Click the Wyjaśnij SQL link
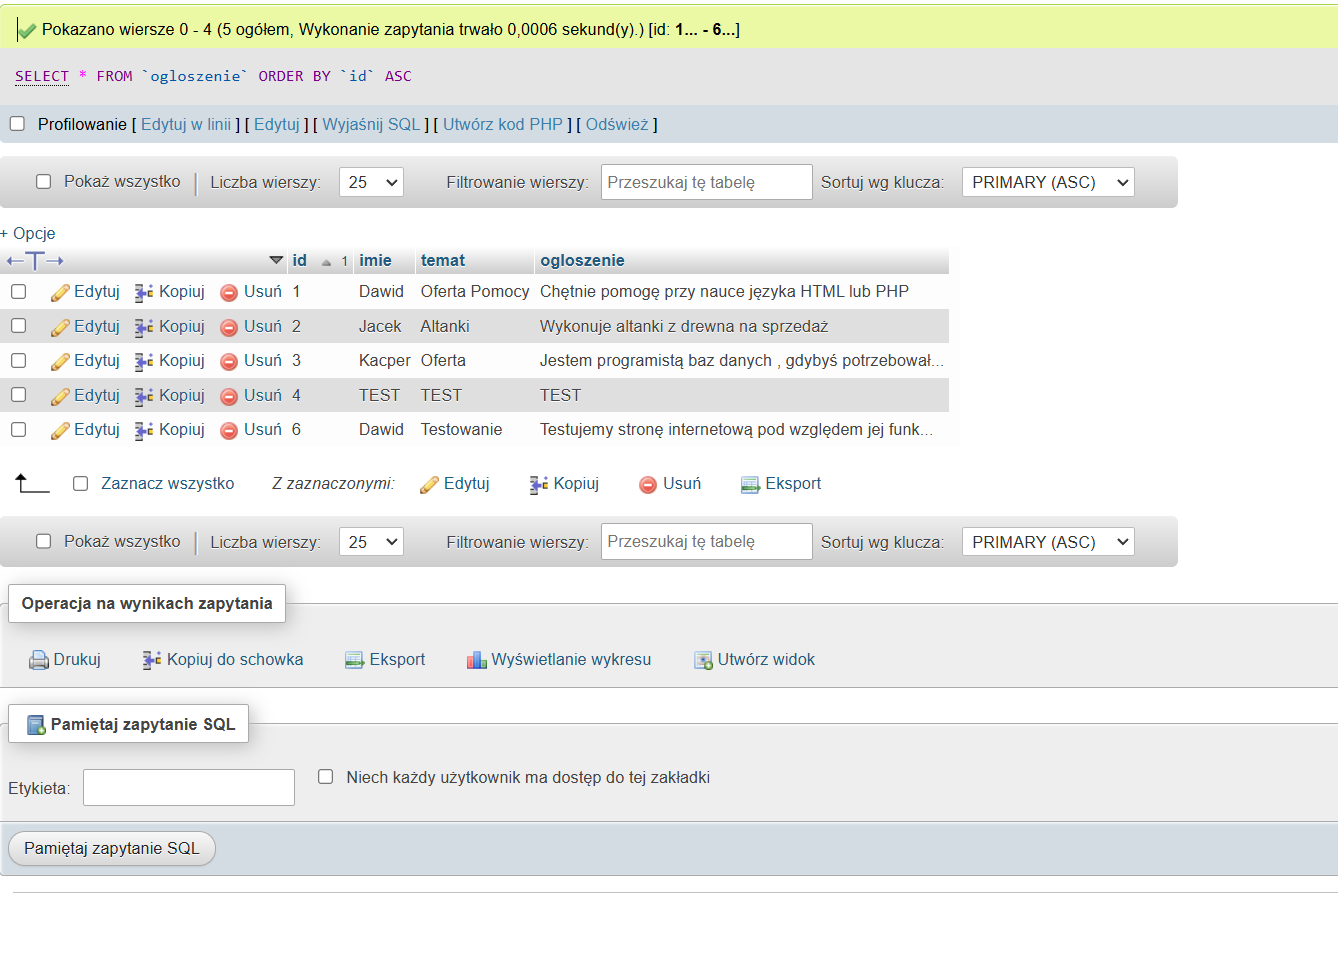Image resolution: width=1338 pixels, height=972 pixels. click(x=371, y=124)
